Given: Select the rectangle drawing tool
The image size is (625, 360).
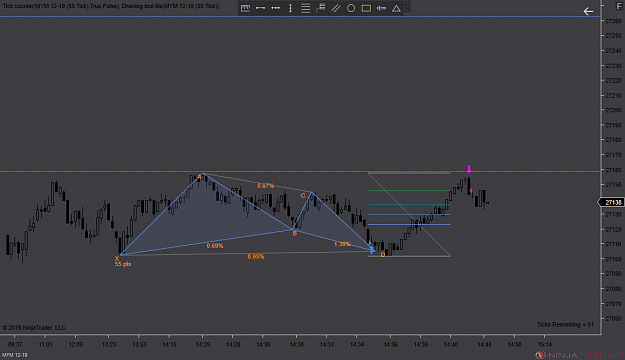Looking at the screenshot, I should click(366, 8).
